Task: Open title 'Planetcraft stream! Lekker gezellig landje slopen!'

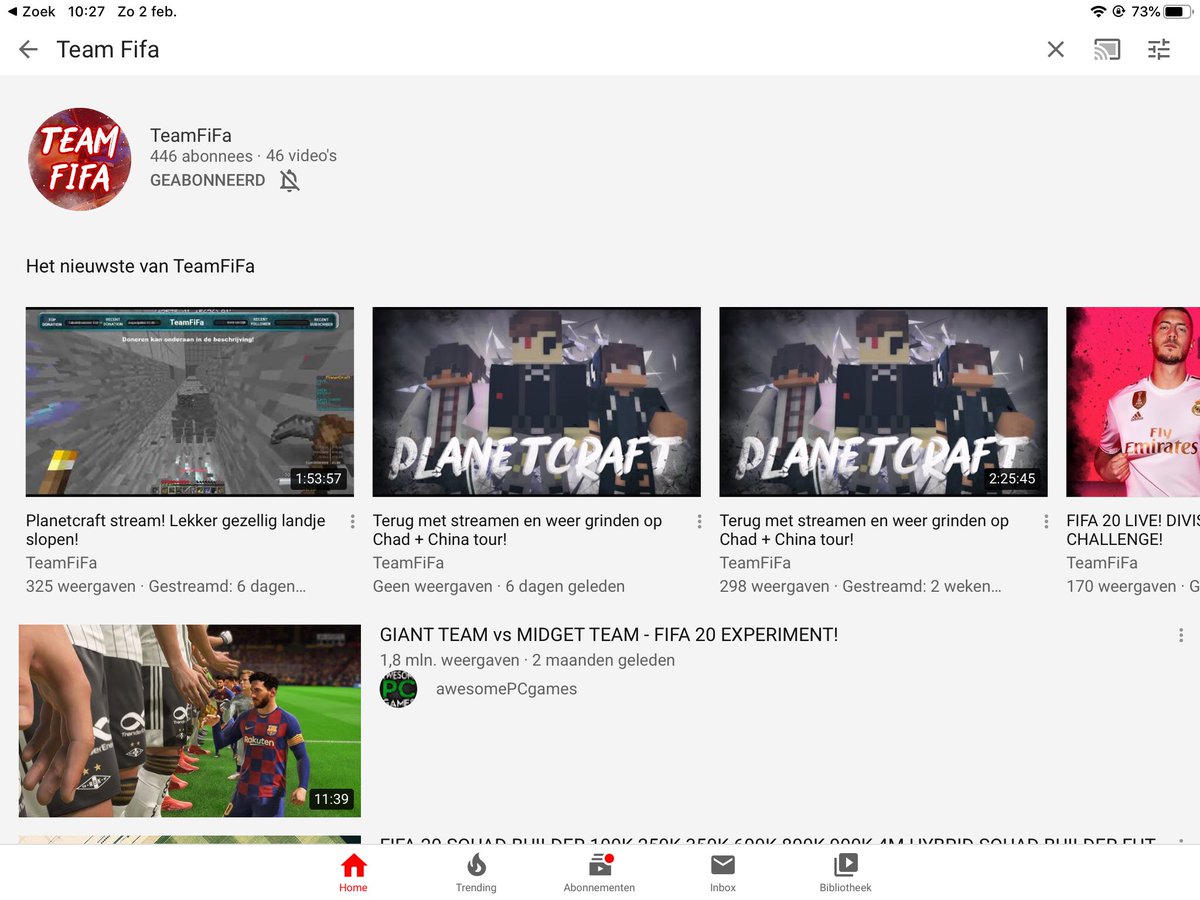Action: pos(176,530)
